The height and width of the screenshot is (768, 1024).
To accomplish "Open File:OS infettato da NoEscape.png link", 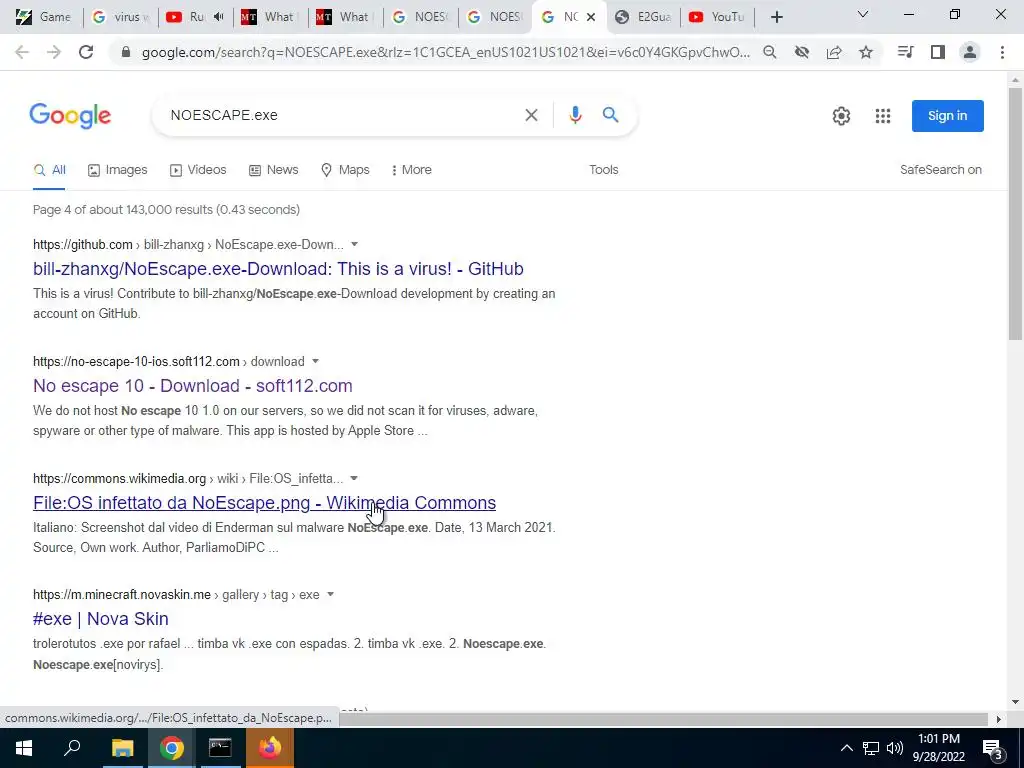I will pyautogui.click(x=264, y=502).
